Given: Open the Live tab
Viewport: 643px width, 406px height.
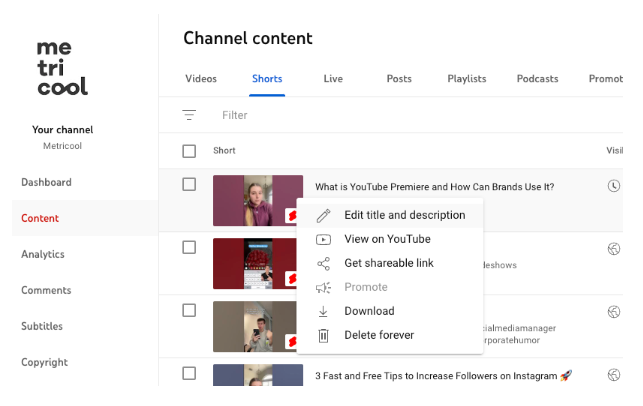Looking at the screenshot, I should (x=333, y=79).
